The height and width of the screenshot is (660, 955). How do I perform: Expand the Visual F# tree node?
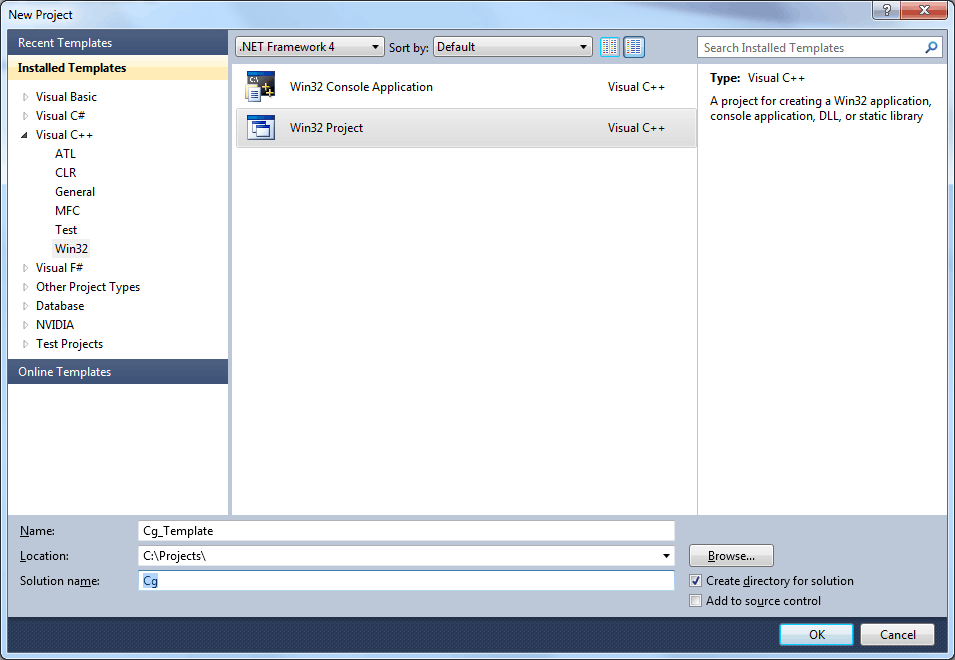(x=25, y=268)
